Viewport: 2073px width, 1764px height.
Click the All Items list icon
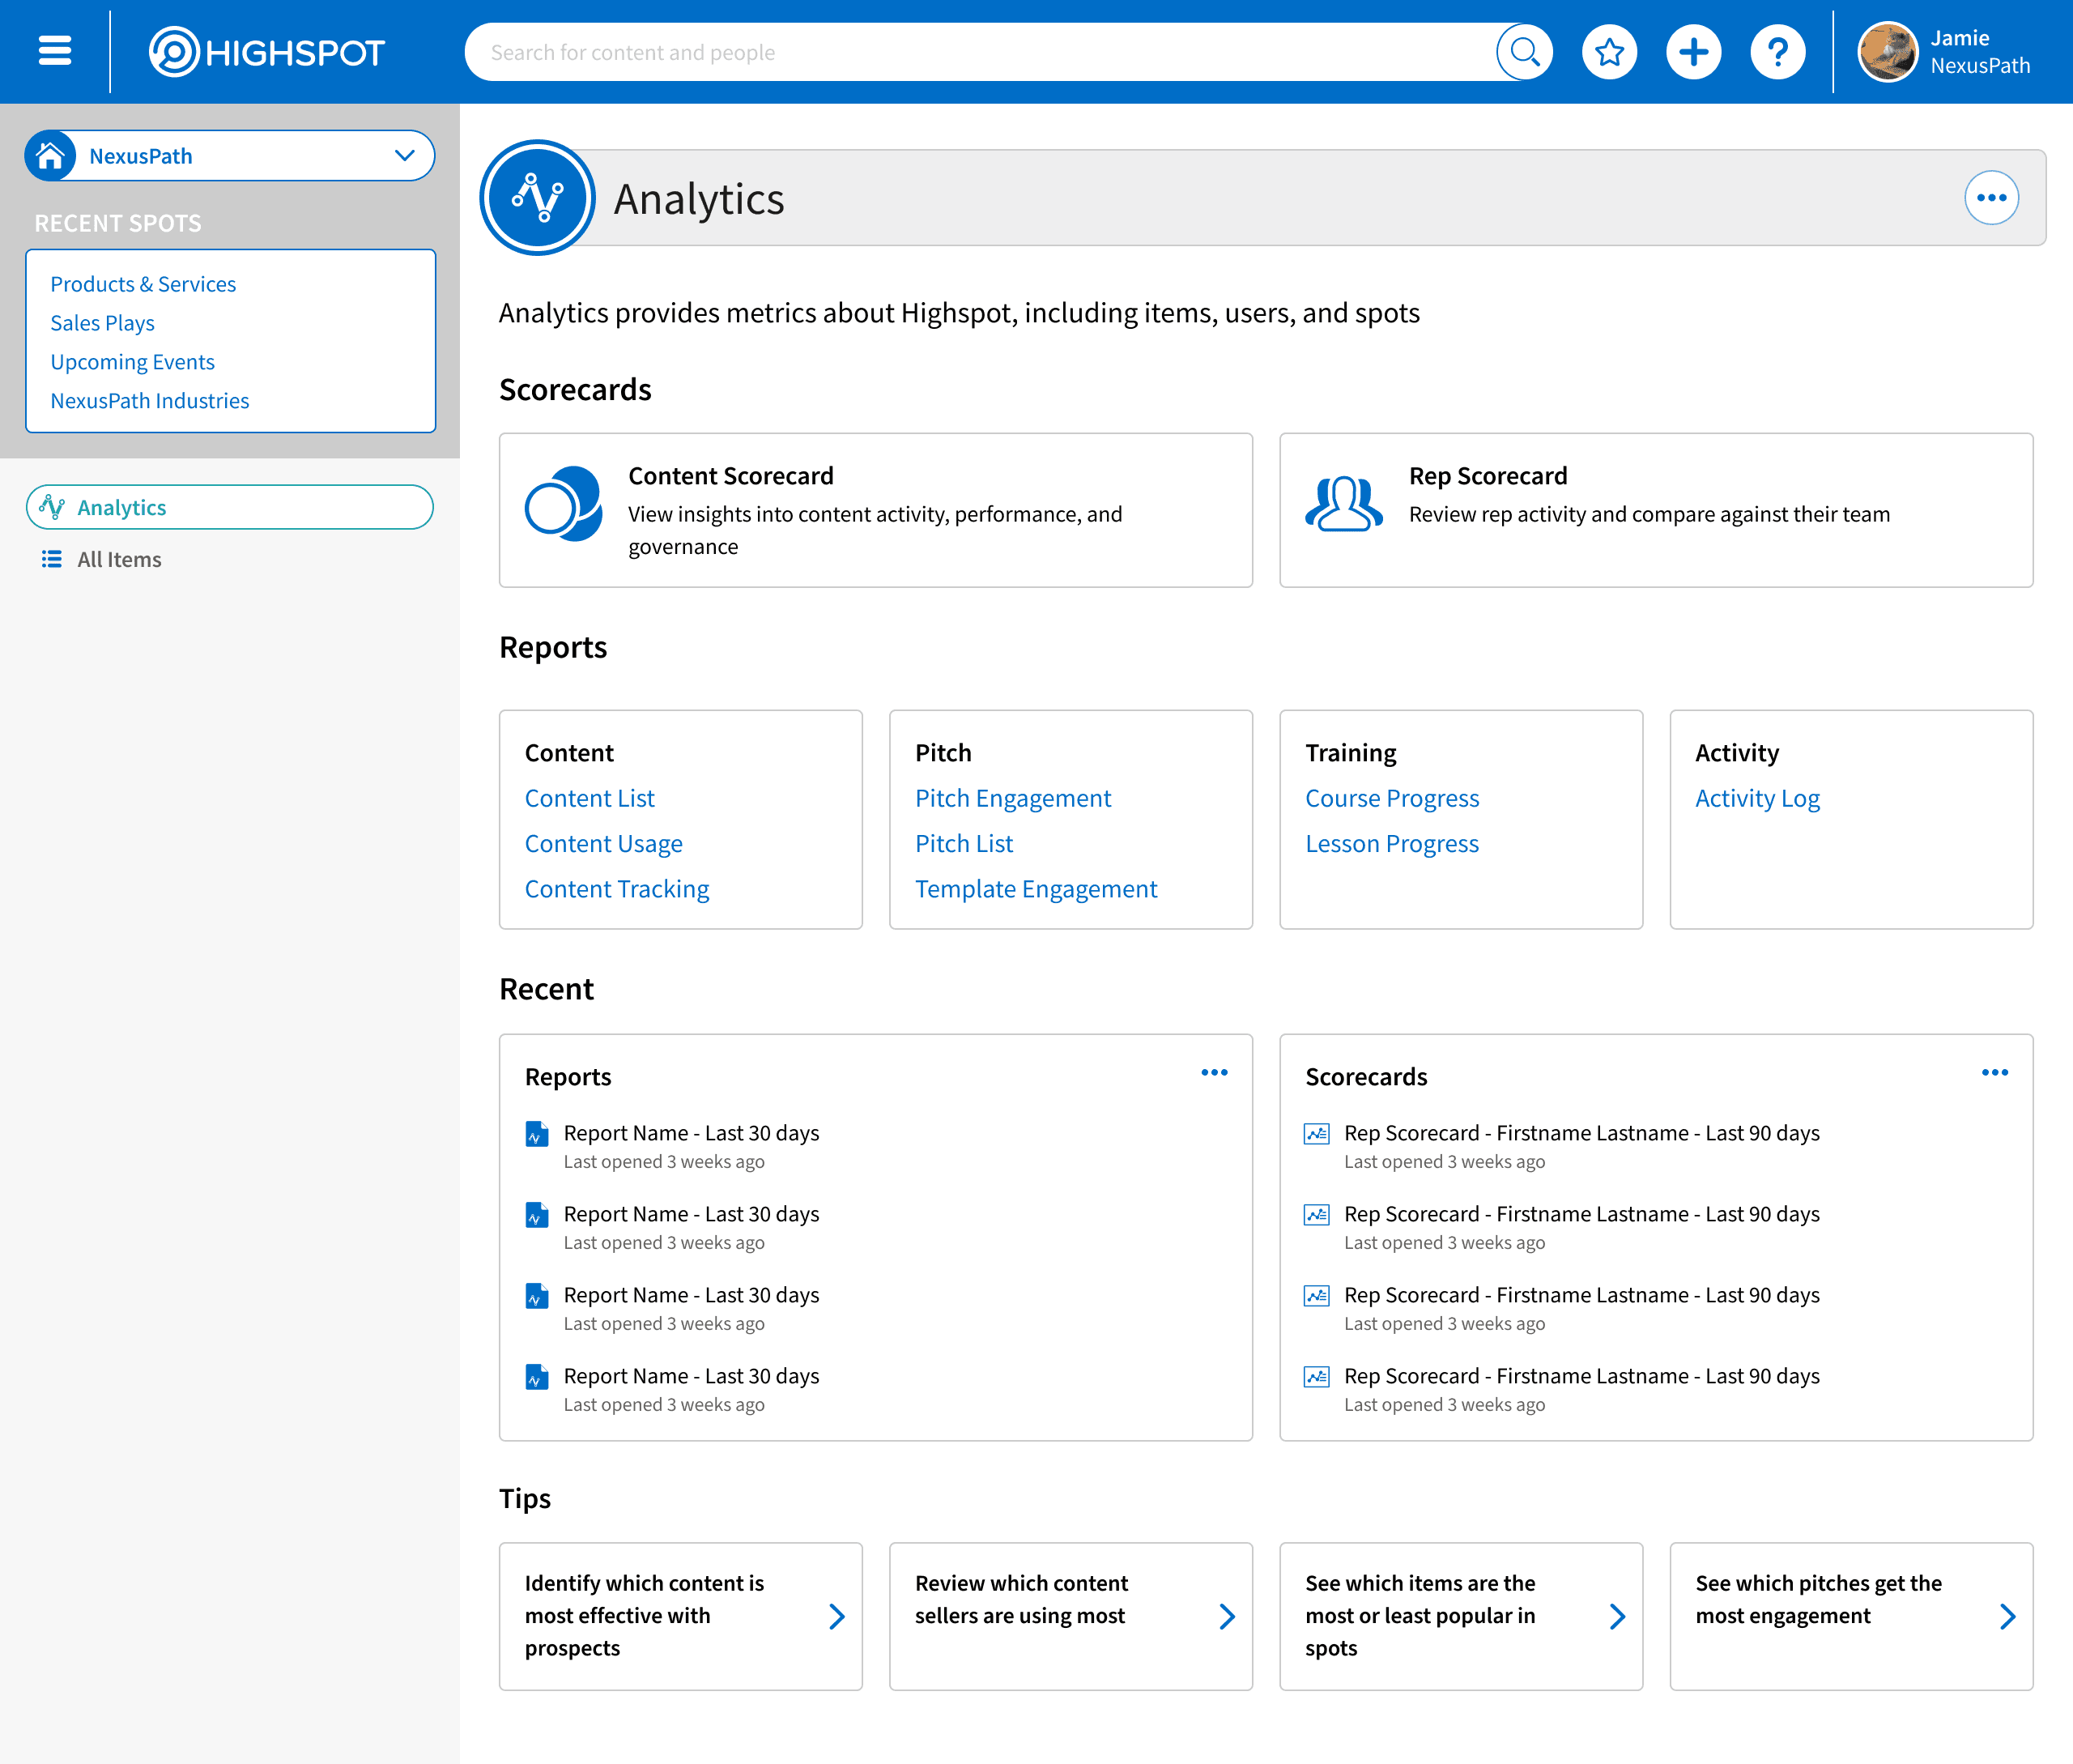coord(51,559)
